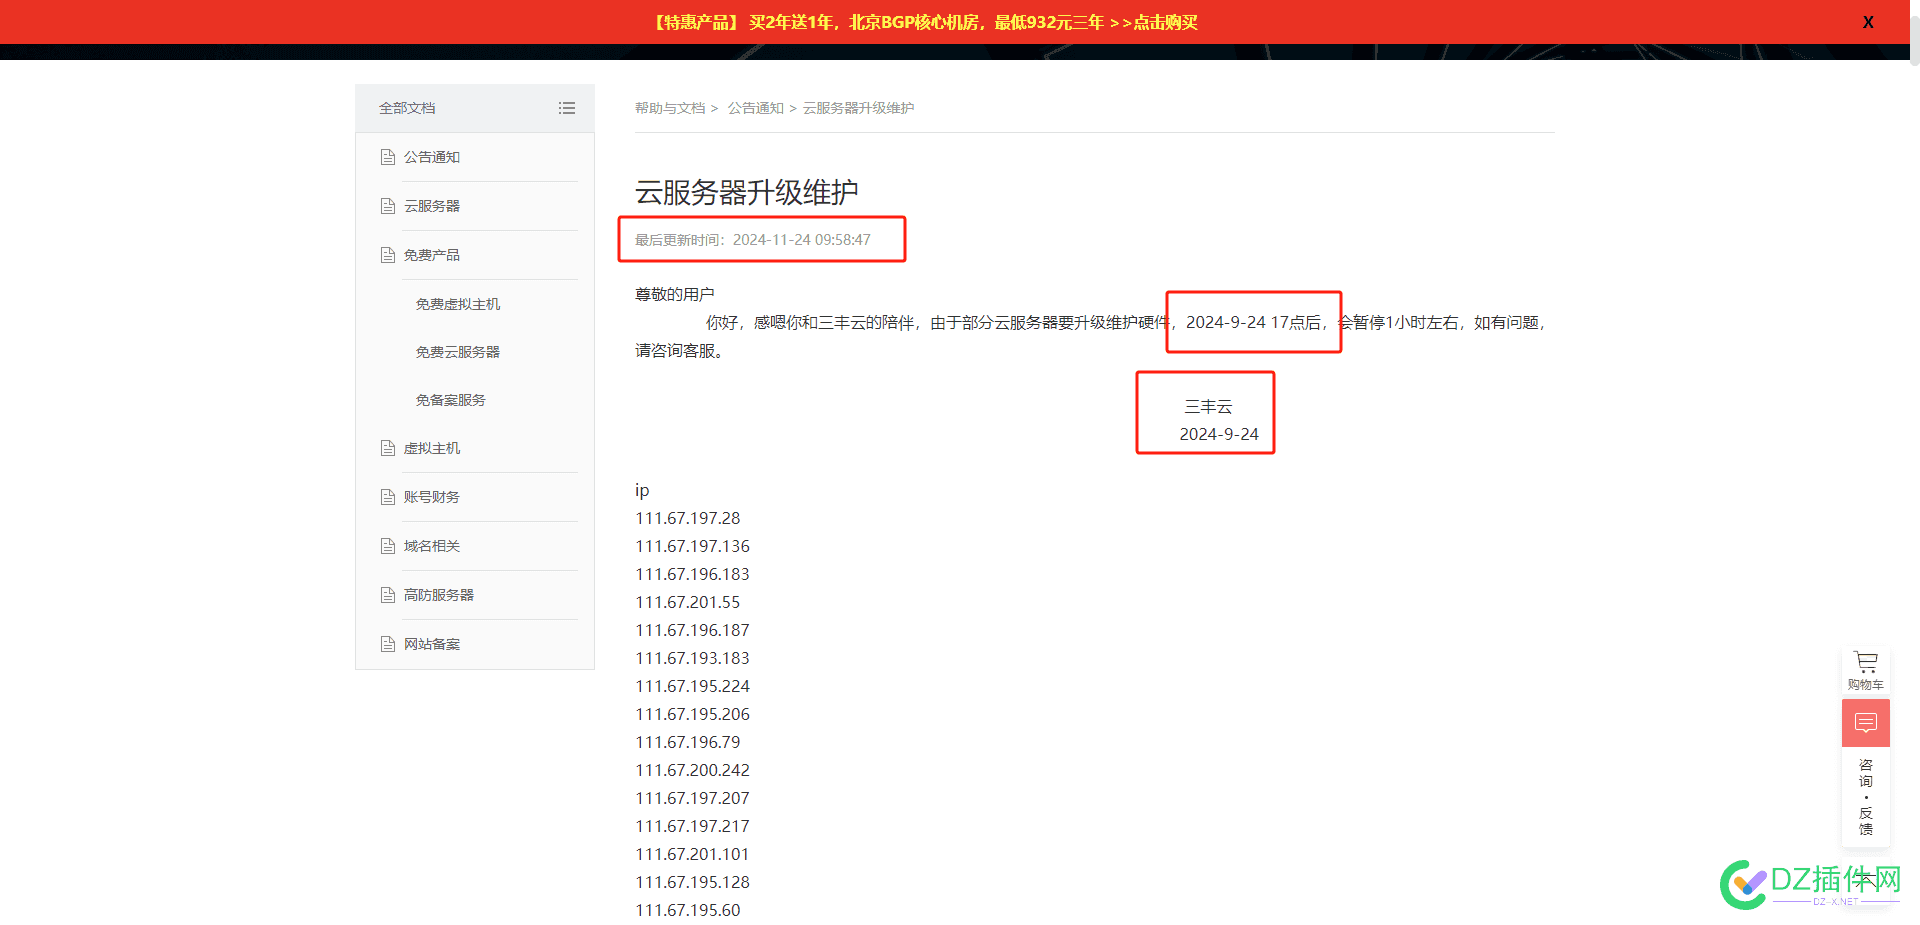
Task: Click IP address 111.67.196.79
Action: 688,742
